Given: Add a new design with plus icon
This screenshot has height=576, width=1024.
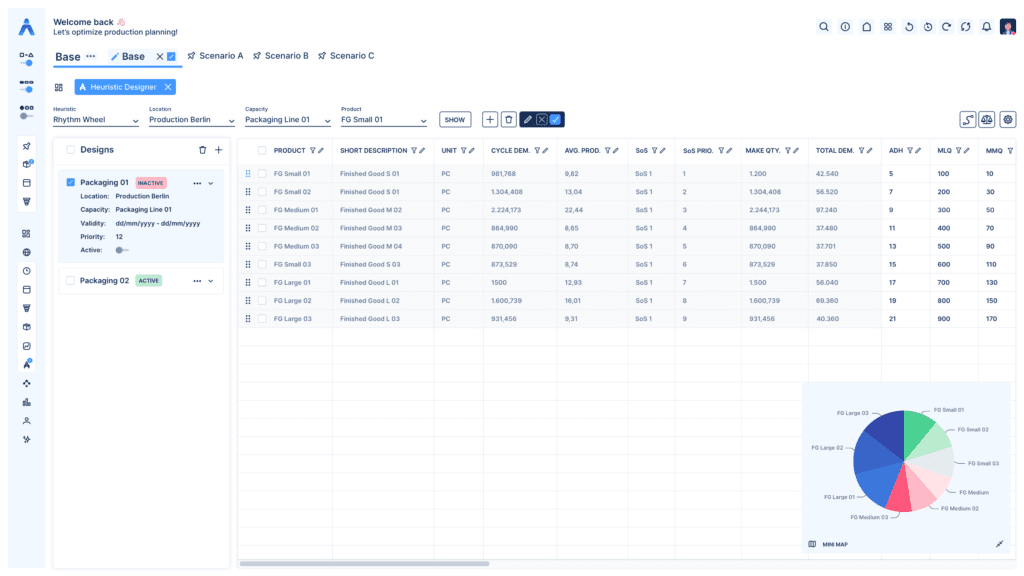Looking at the screenshot, I should pos(218,150).
